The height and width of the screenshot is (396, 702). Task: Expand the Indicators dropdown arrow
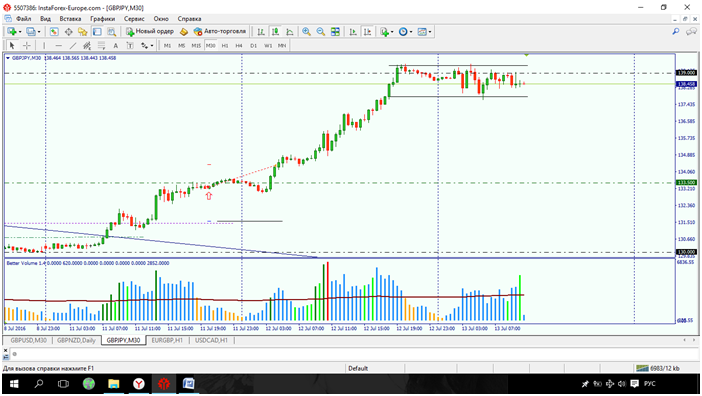pos(392,32)
